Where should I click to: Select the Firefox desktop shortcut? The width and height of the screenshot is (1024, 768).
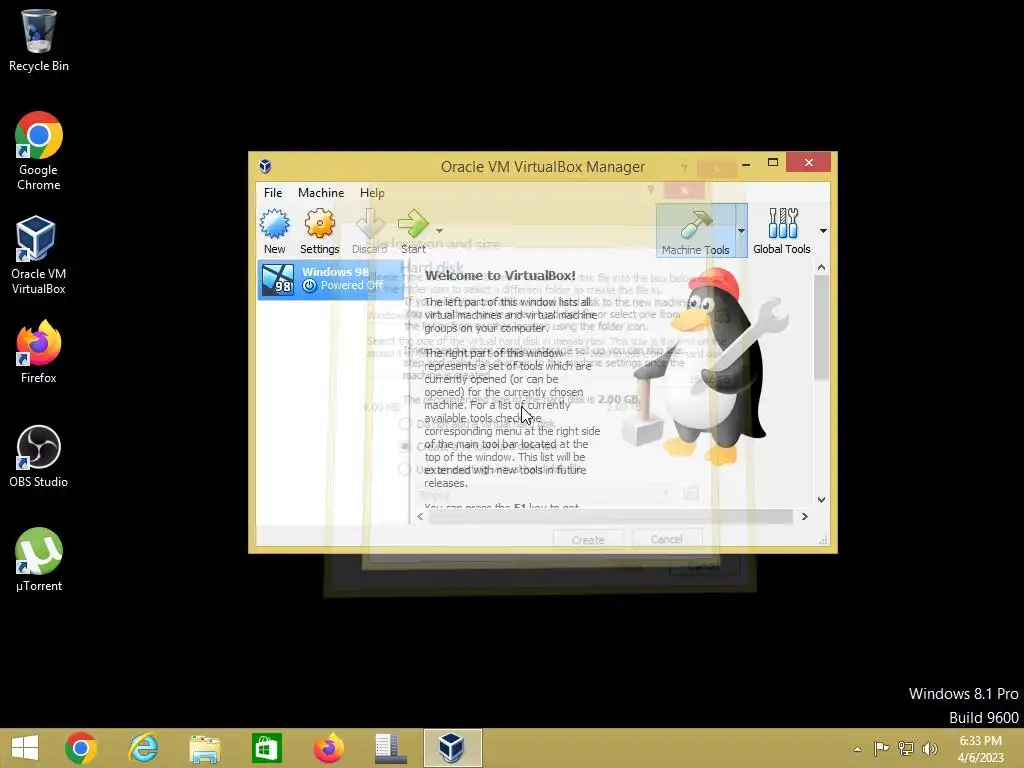[39, 352]
